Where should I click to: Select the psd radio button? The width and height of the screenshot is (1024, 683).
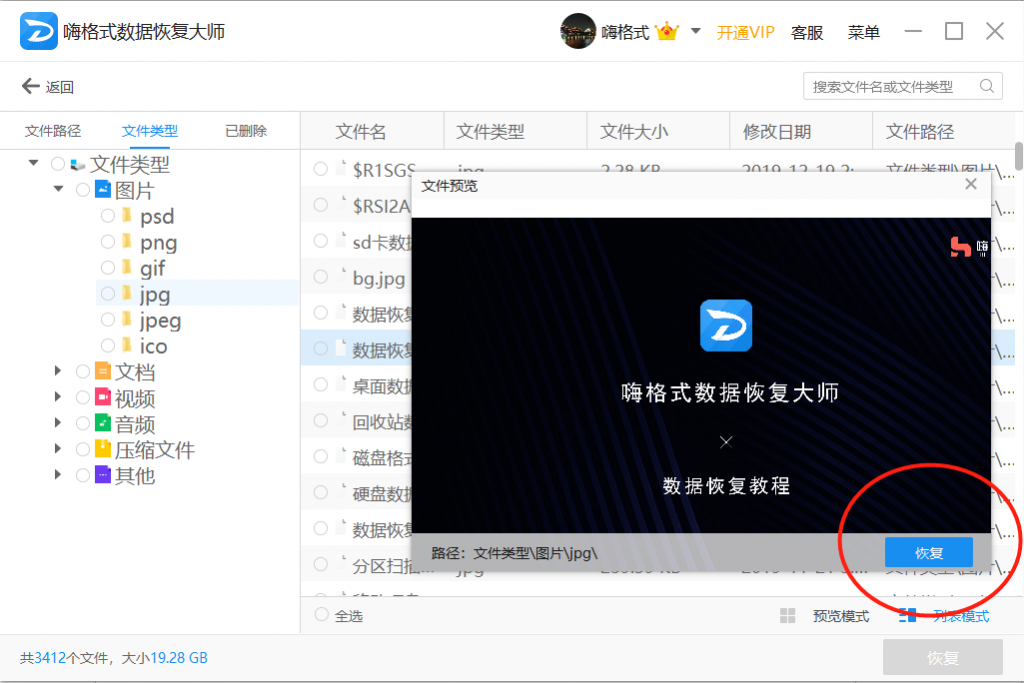tap(108, 215)
